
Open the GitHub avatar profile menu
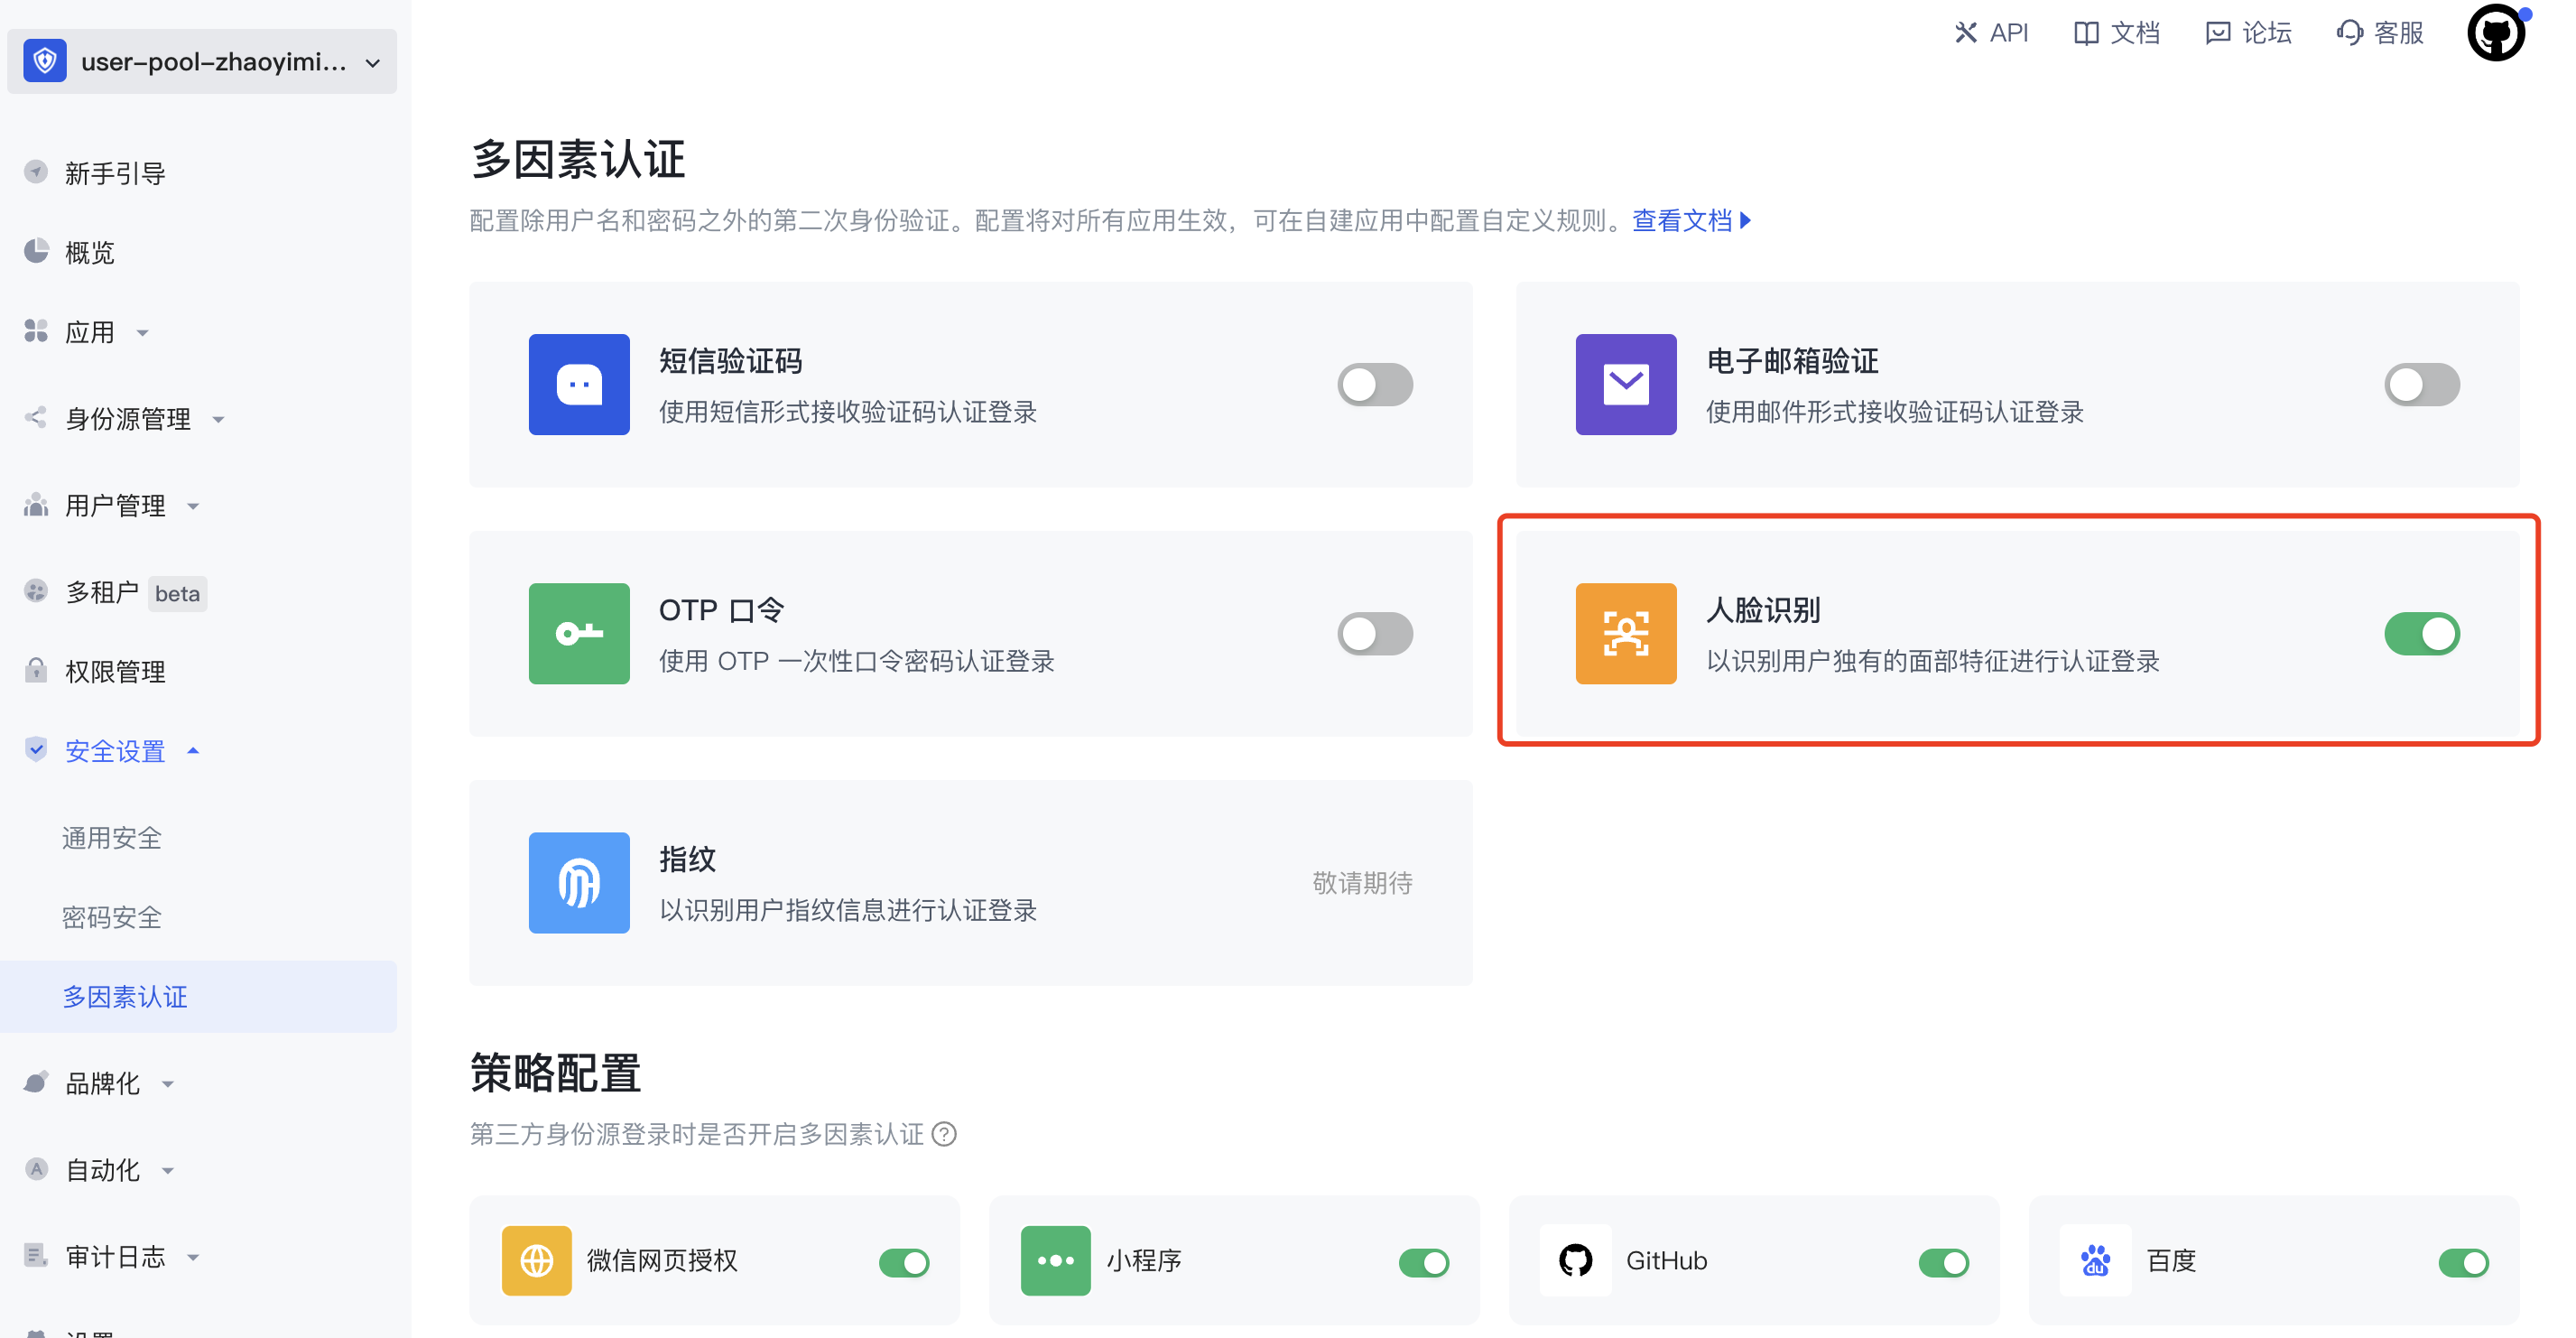(2495, 33)
